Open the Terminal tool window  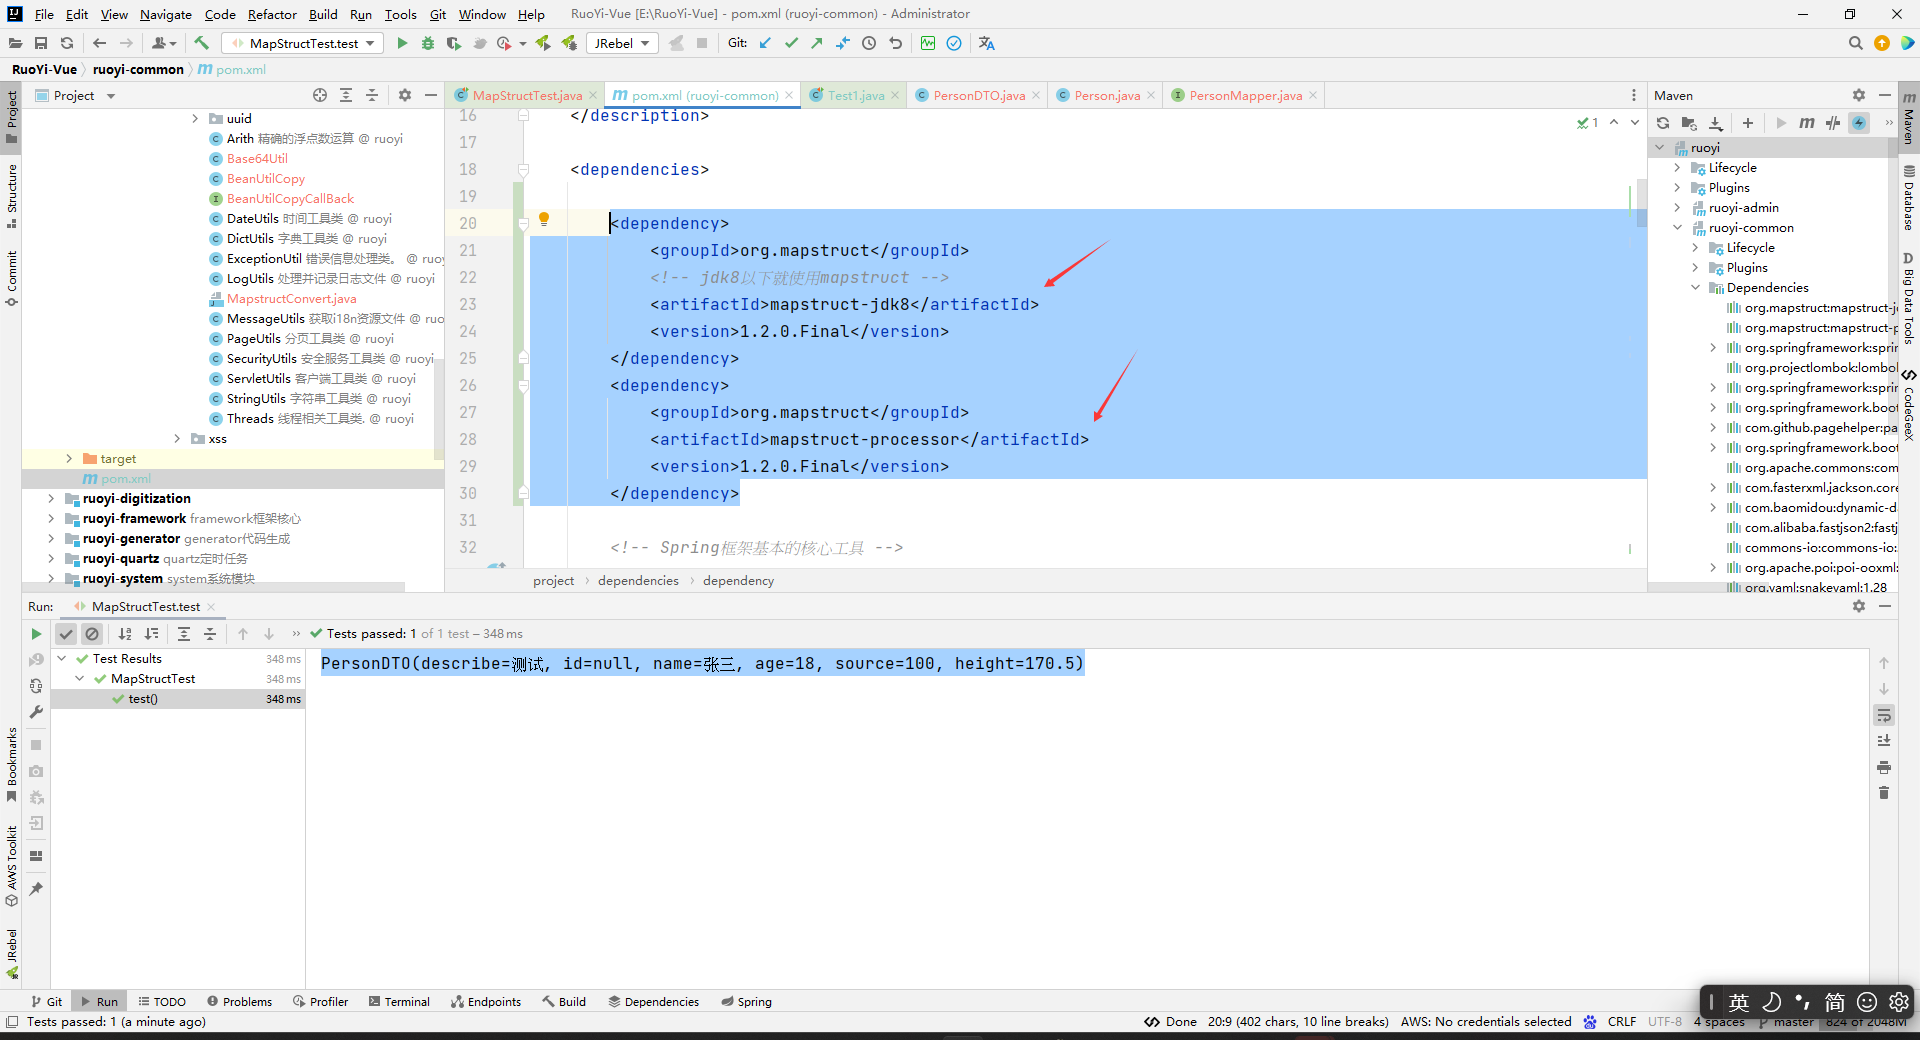(399, 1001)
